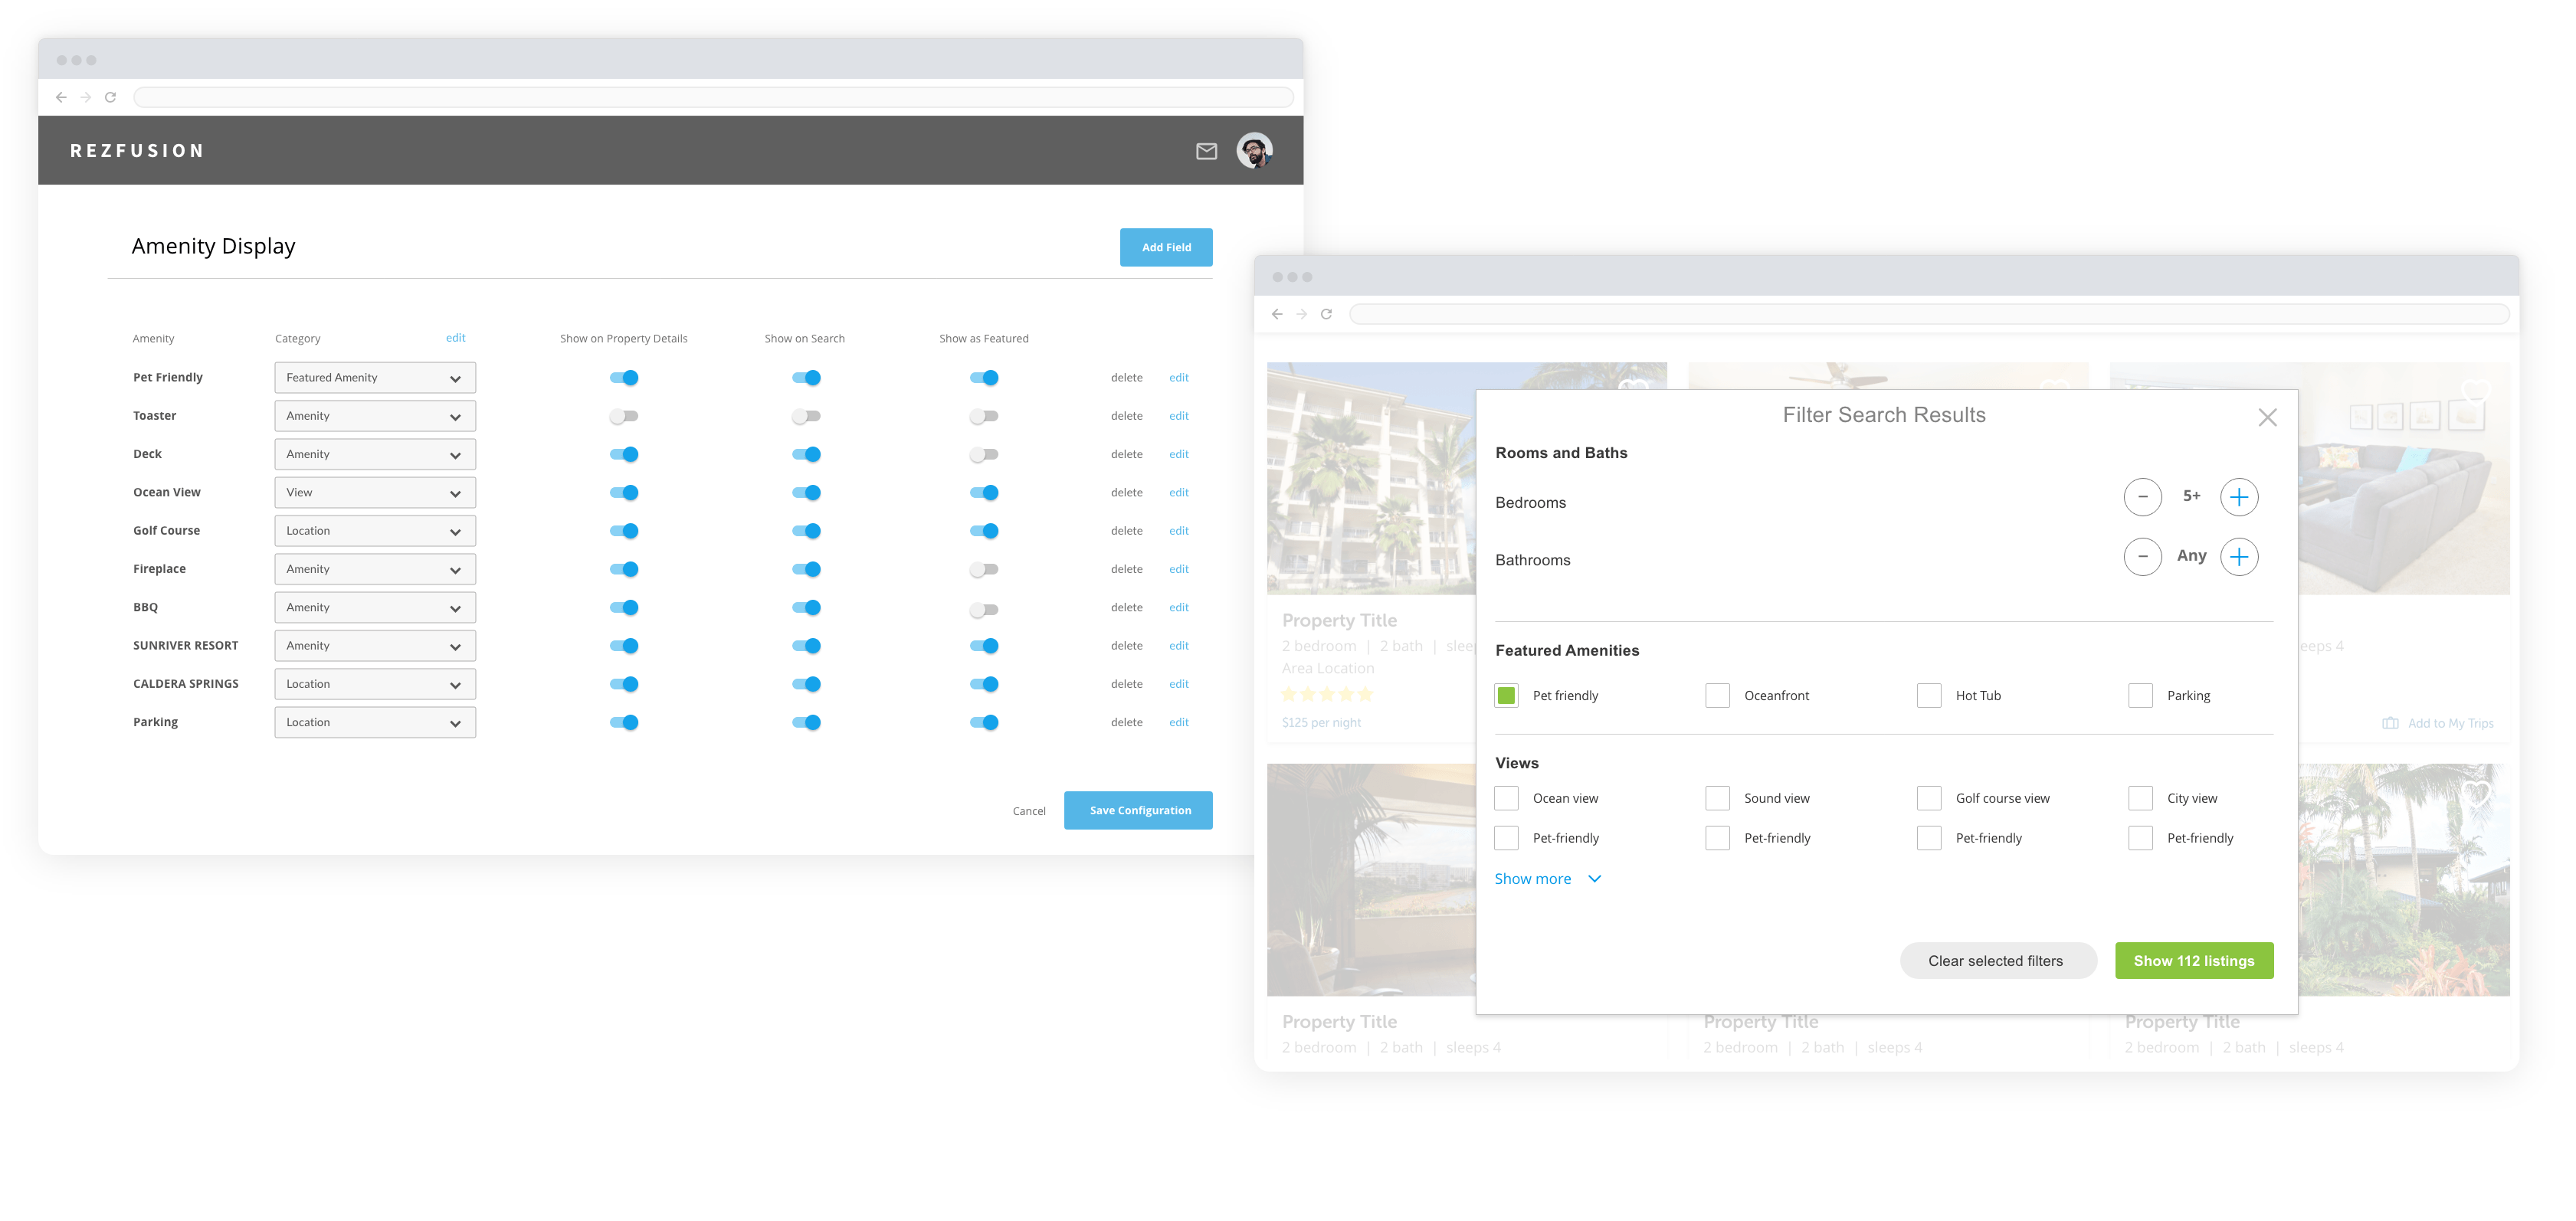
Task: Click the Add Field button
Action: [1166, 247]
